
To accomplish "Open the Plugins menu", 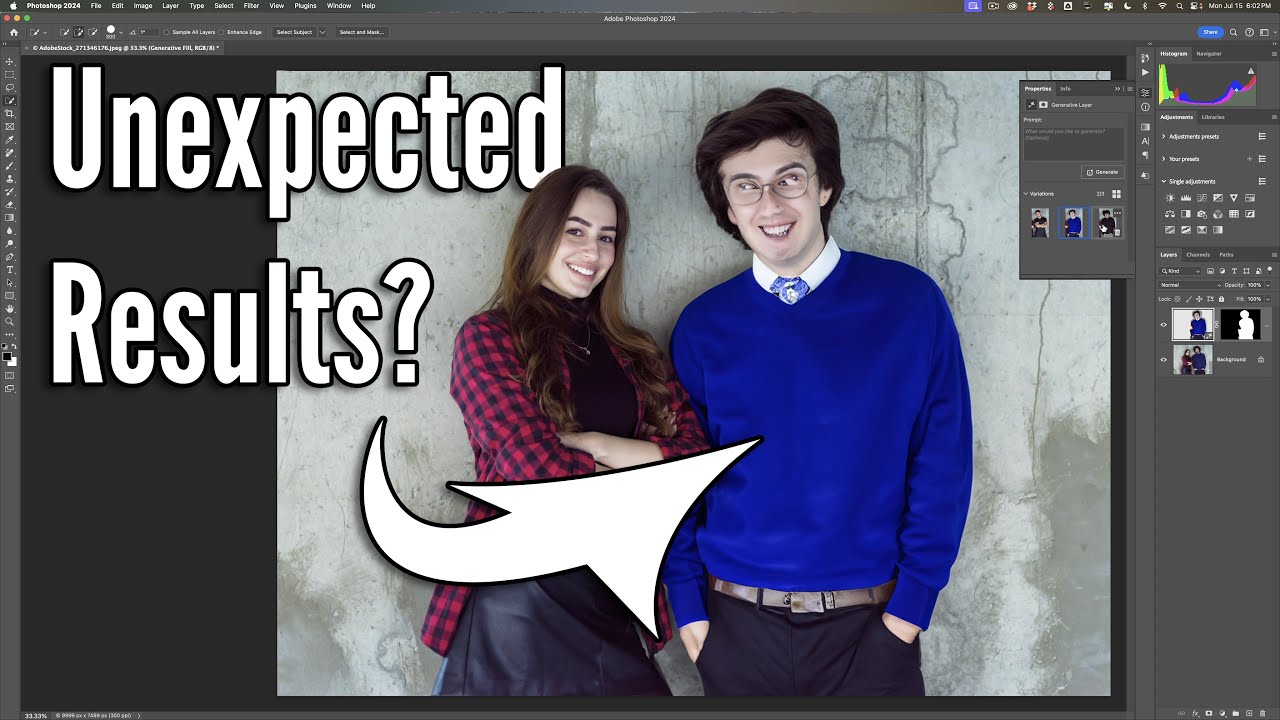I will pos(305,6).
